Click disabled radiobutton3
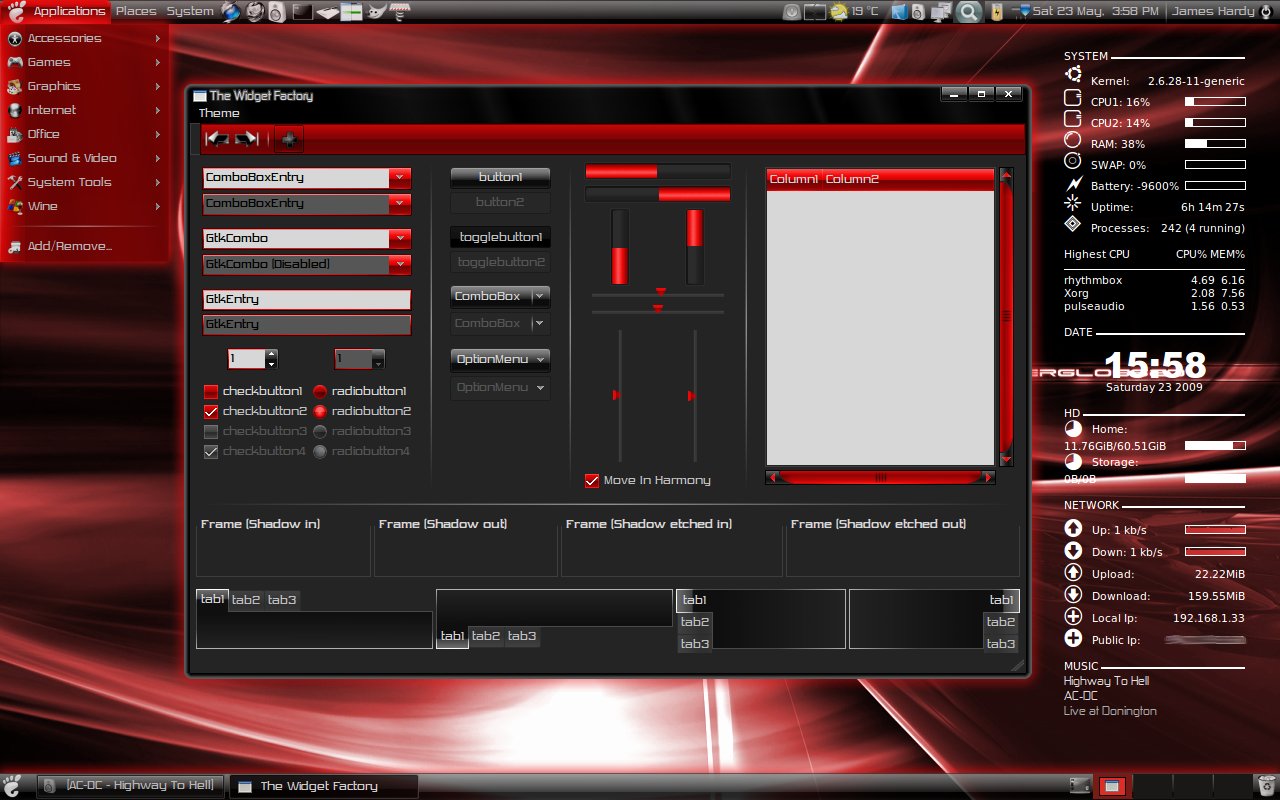Viewport: 1280px width, 800px height. pos(320,431)
